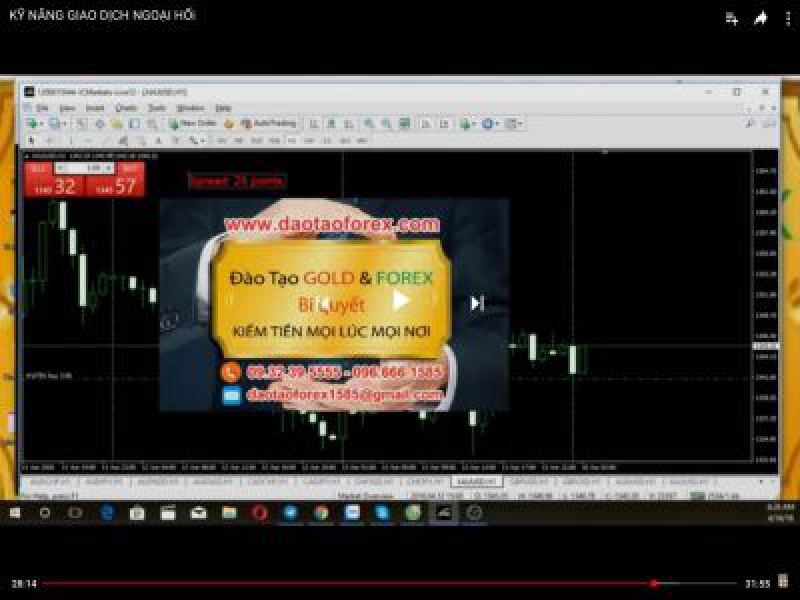The width and height of the screenshot is (800, 600).
Task: Select the Fibonacci retracement tool
Action: click(x=141, y=140)
